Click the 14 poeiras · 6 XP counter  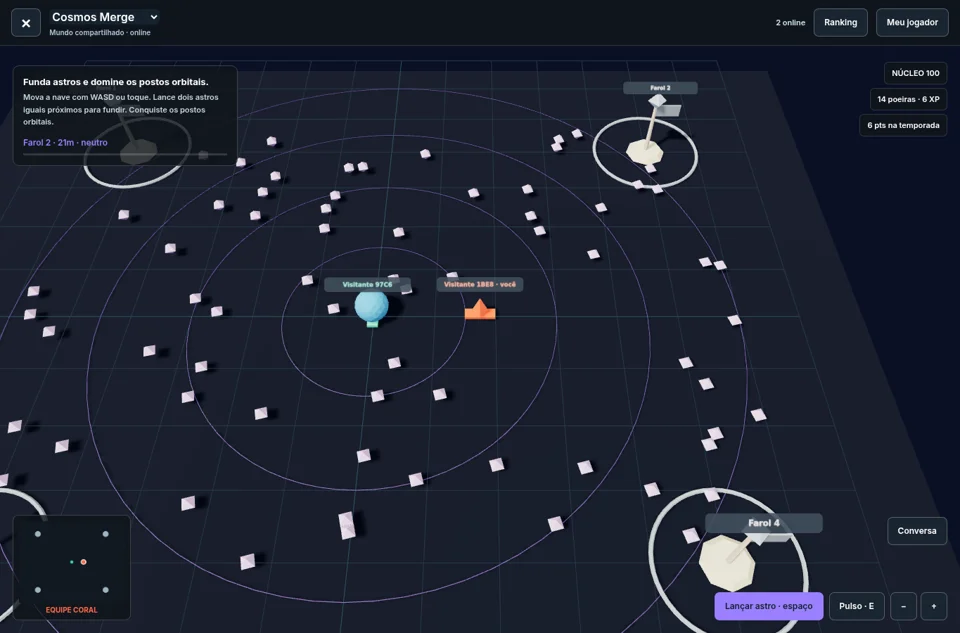pyautogui.click(x=908, y=99)
